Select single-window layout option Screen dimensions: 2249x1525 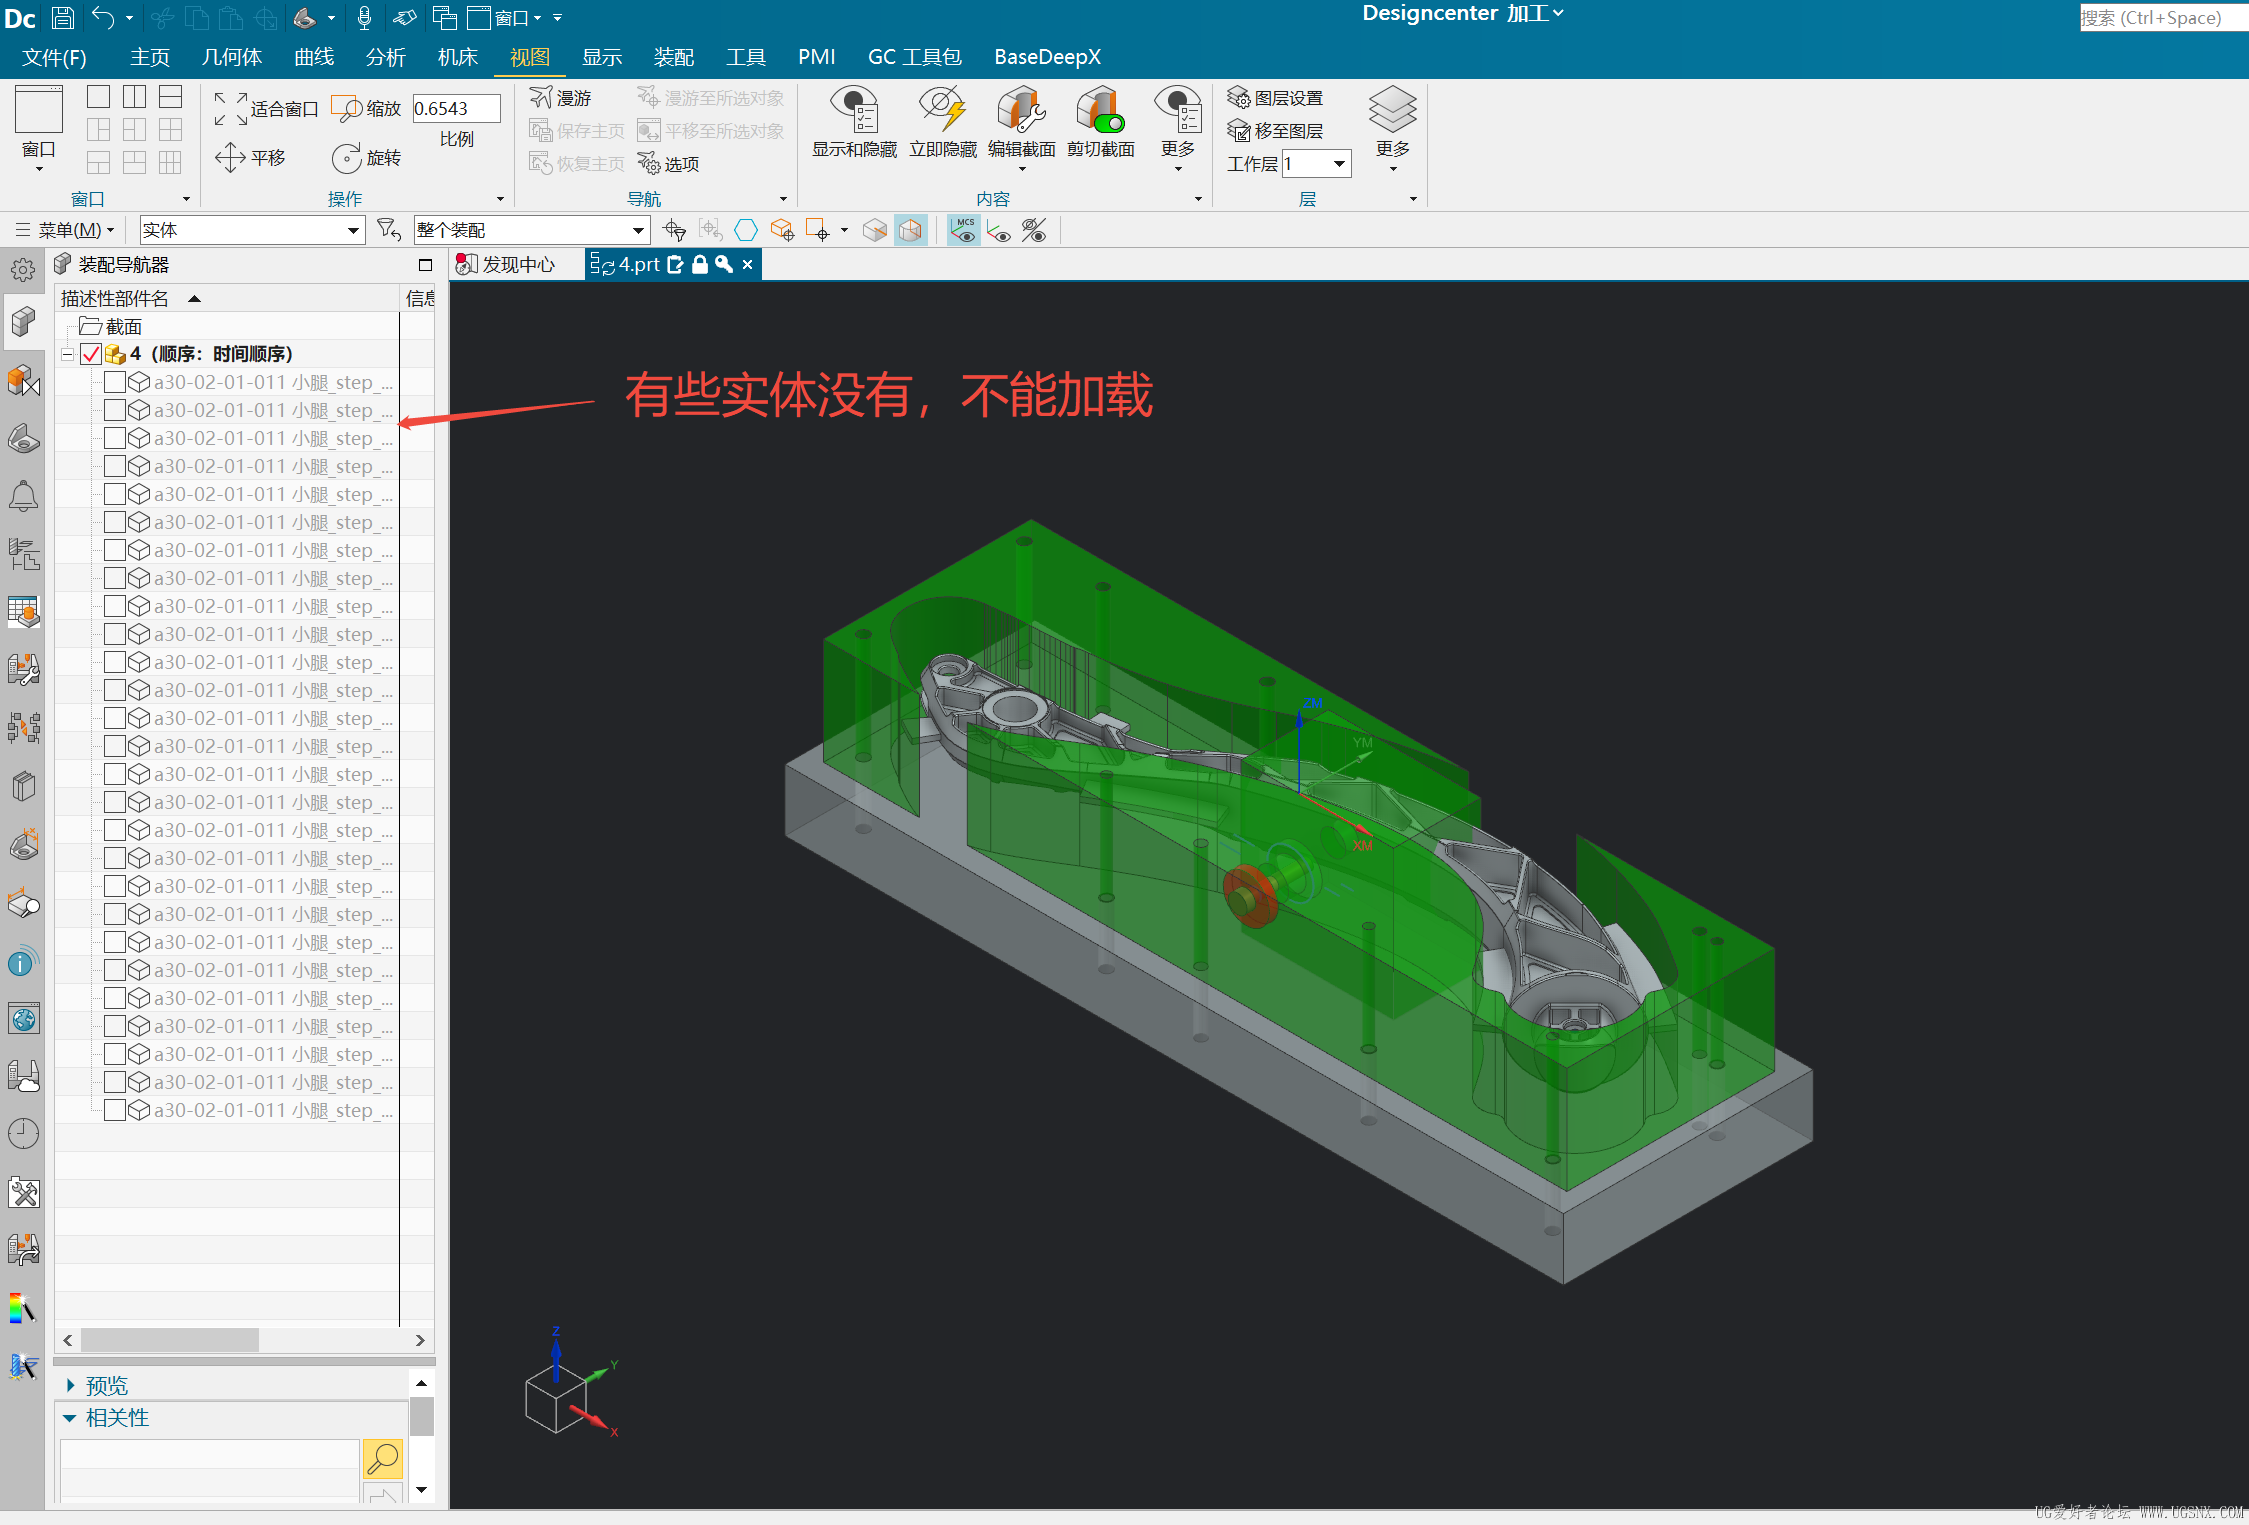click(x=98, y=96)
